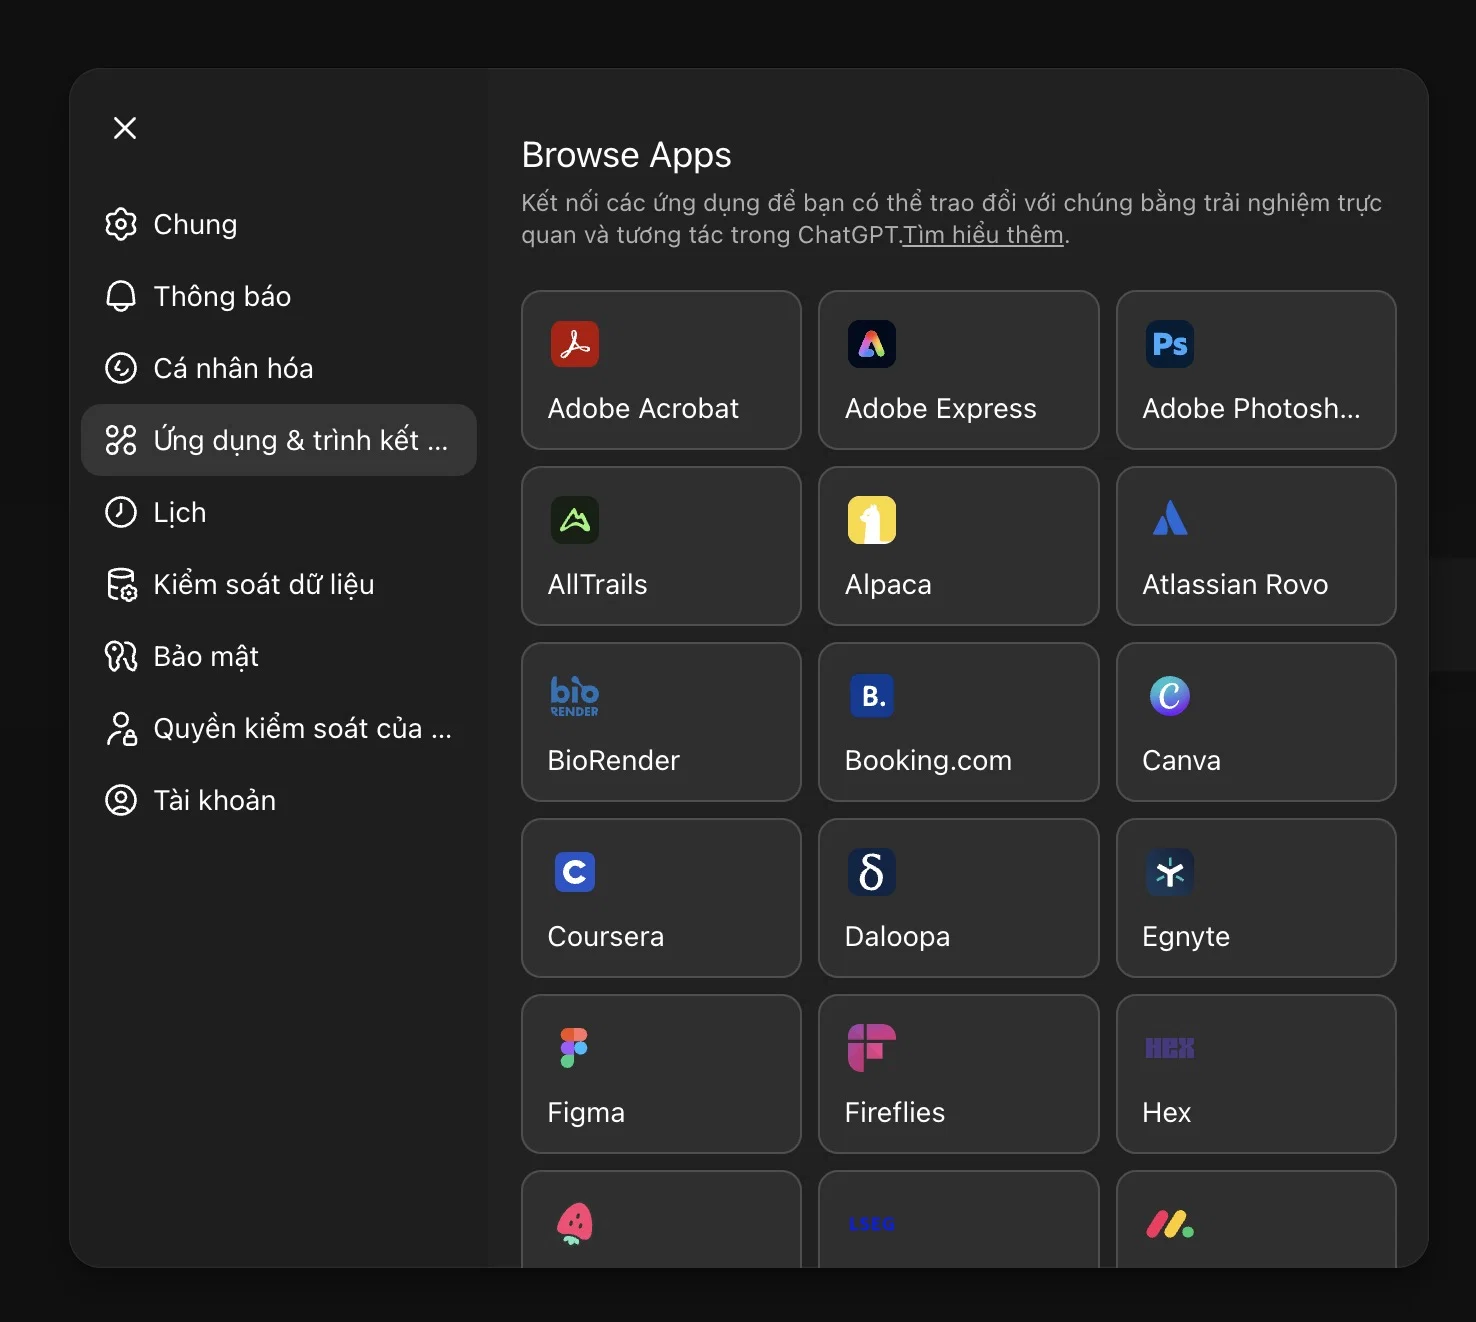This screenshot has width=1476, height=1322.
Task: Go to the Tài khoản account tab
Action: 279,800
